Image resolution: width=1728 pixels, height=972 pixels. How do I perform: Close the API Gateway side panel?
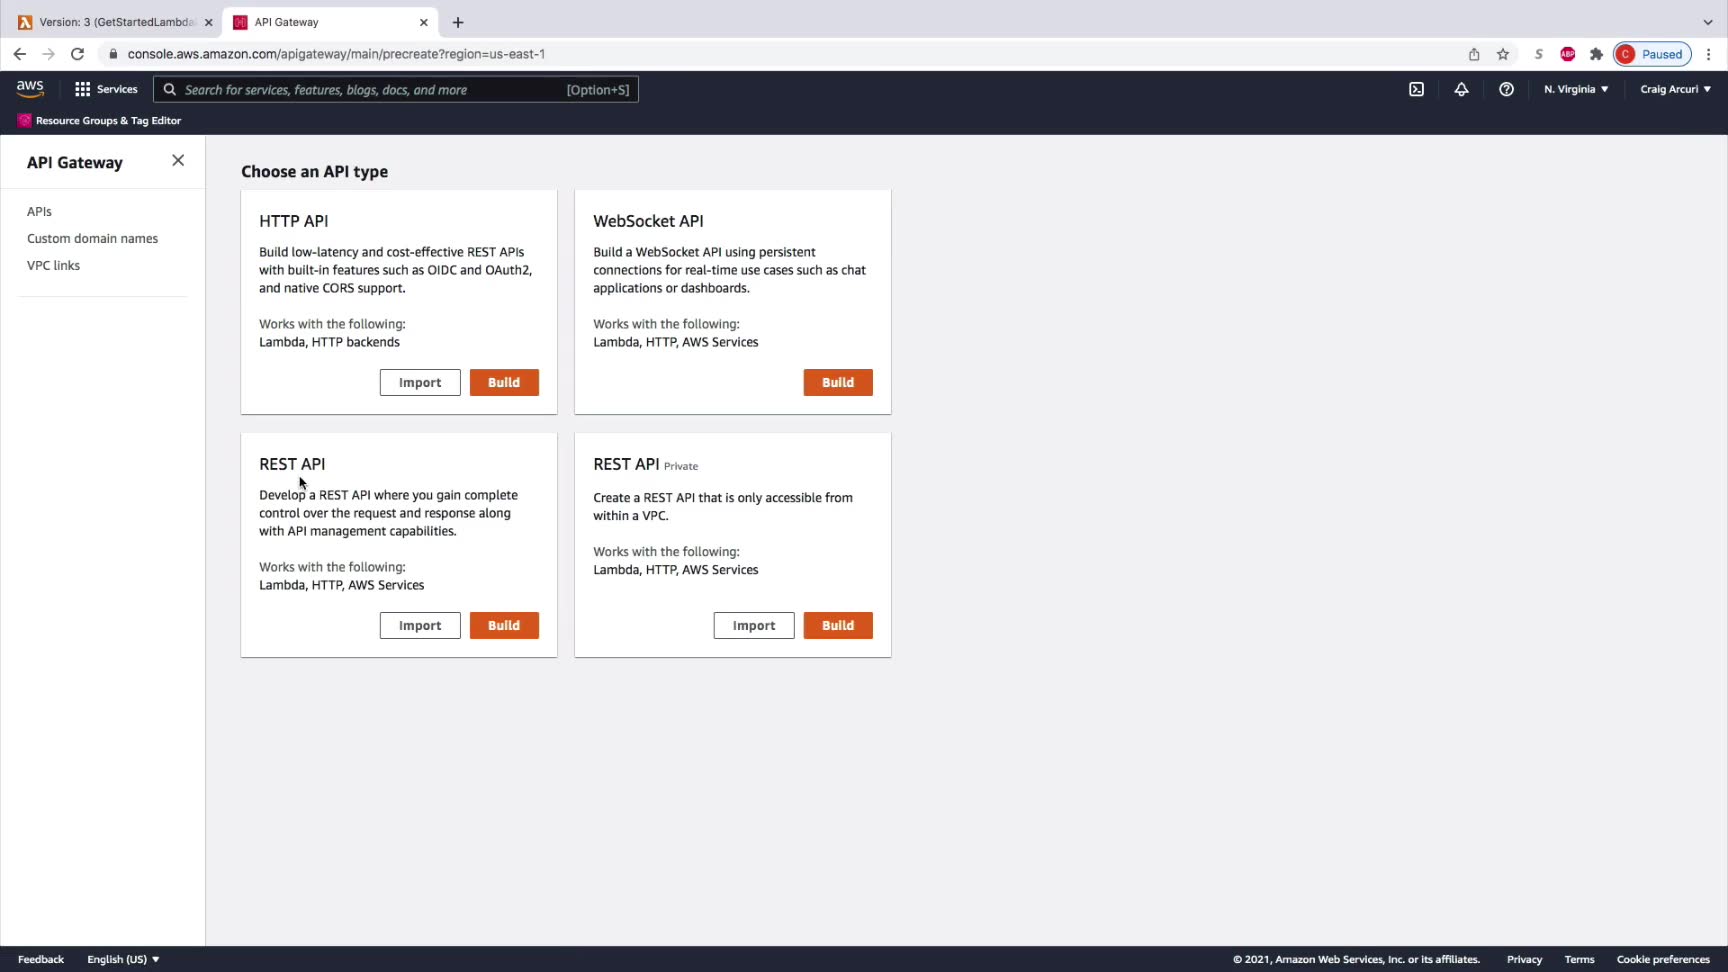tap(178, 160)
